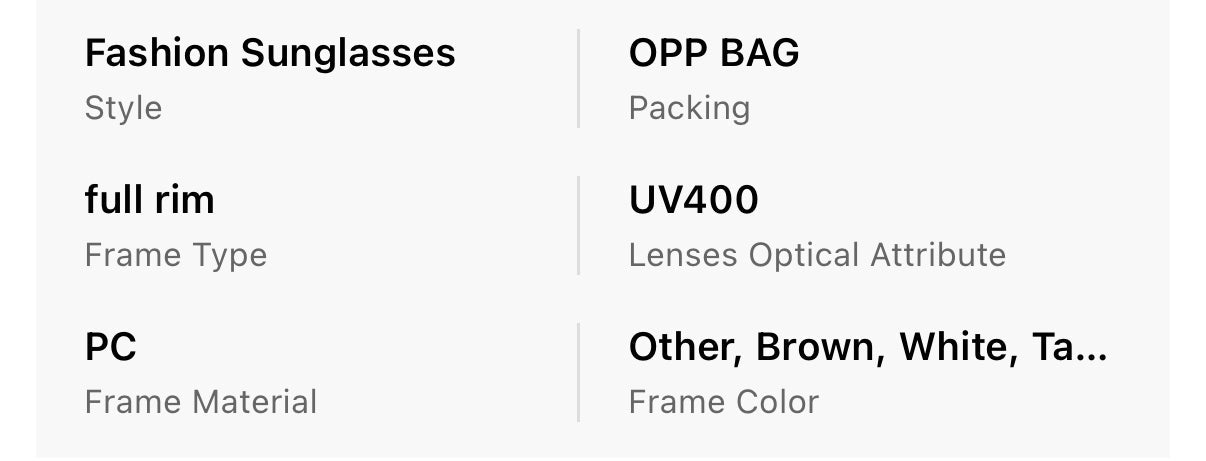Click the divider left of UV400

[579, 226]
